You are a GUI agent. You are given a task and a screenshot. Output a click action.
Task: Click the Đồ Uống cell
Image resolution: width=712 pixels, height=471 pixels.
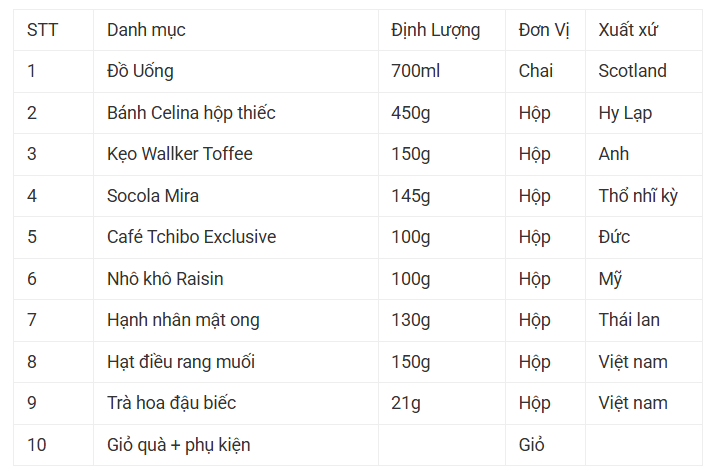point(140,71)
